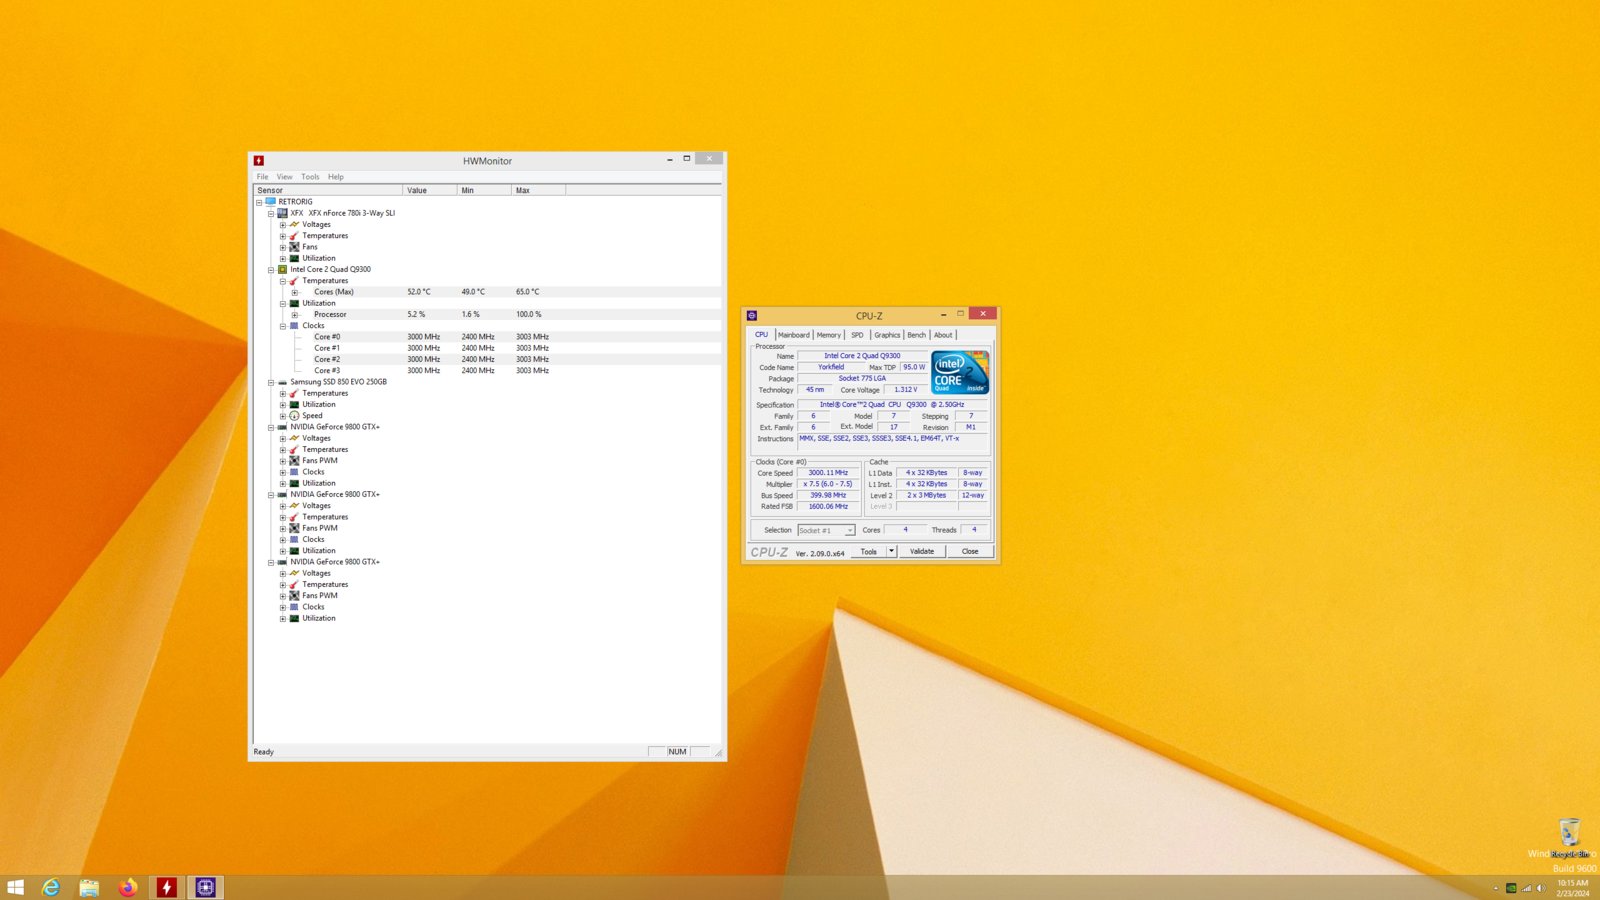Click the Close button in CPU-Z
Screen dimensions: 1600x900
(970, 551)
